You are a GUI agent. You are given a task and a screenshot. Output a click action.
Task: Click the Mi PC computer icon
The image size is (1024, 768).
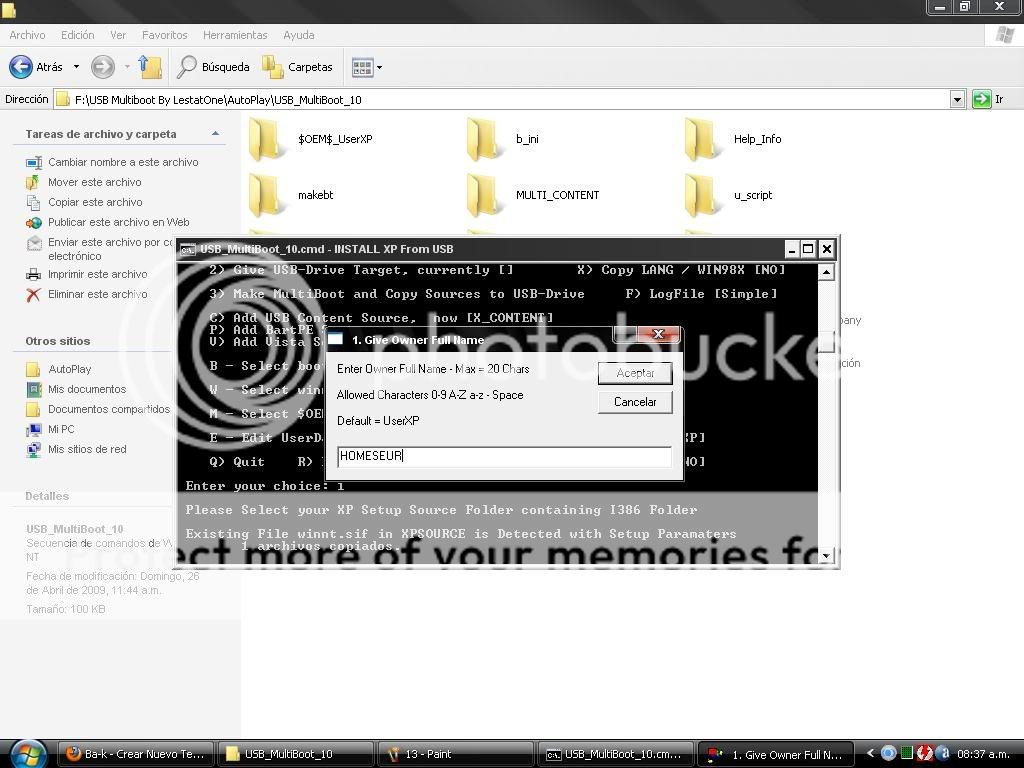pyautogui.click(x=33, y=429)
